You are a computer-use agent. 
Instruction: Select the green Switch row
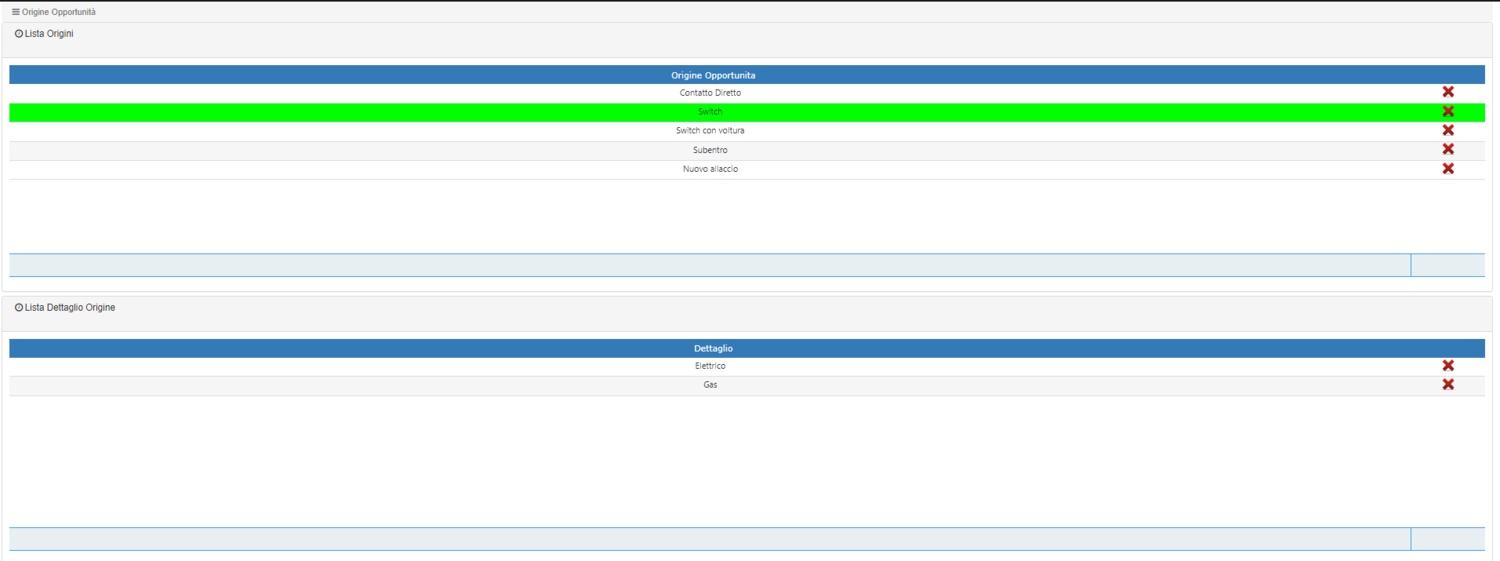point(747,112)
